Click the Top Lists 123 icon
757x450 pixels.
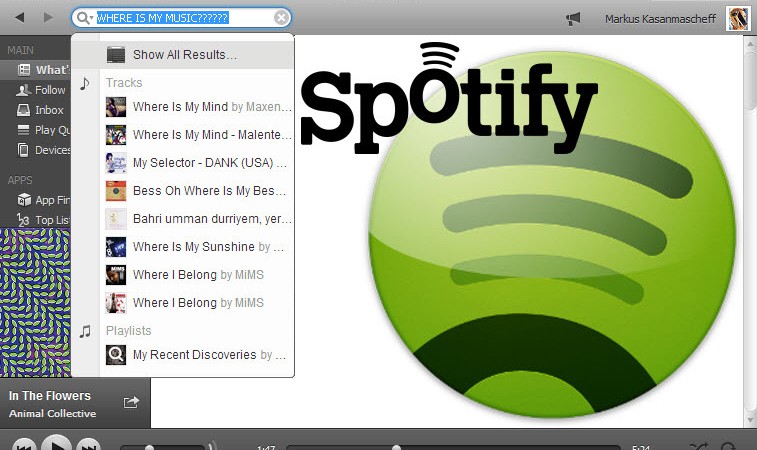(23, 220)
